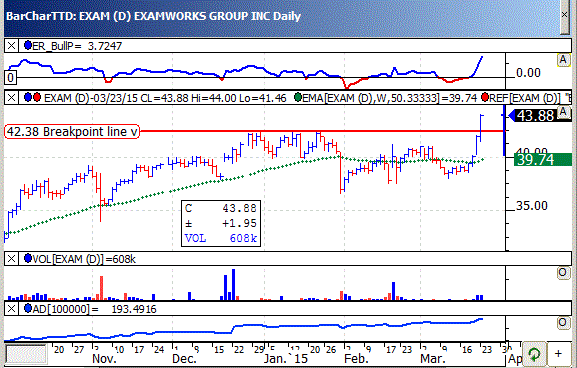Click the chart window title bar text

(153, 16)
